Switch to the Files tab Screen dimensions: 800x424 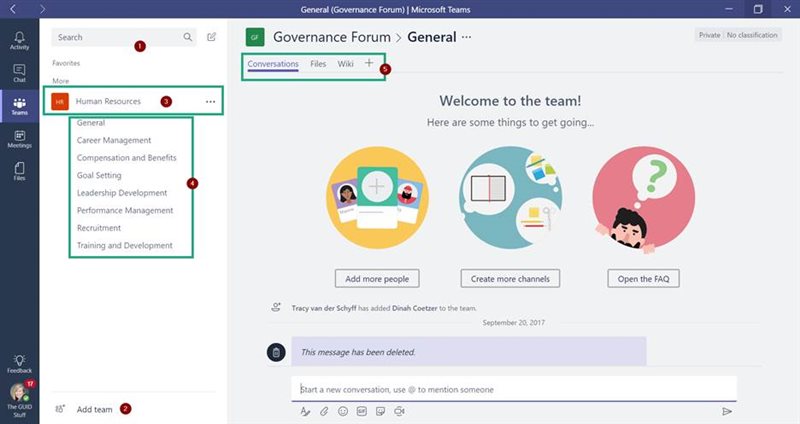pos(318,64)
